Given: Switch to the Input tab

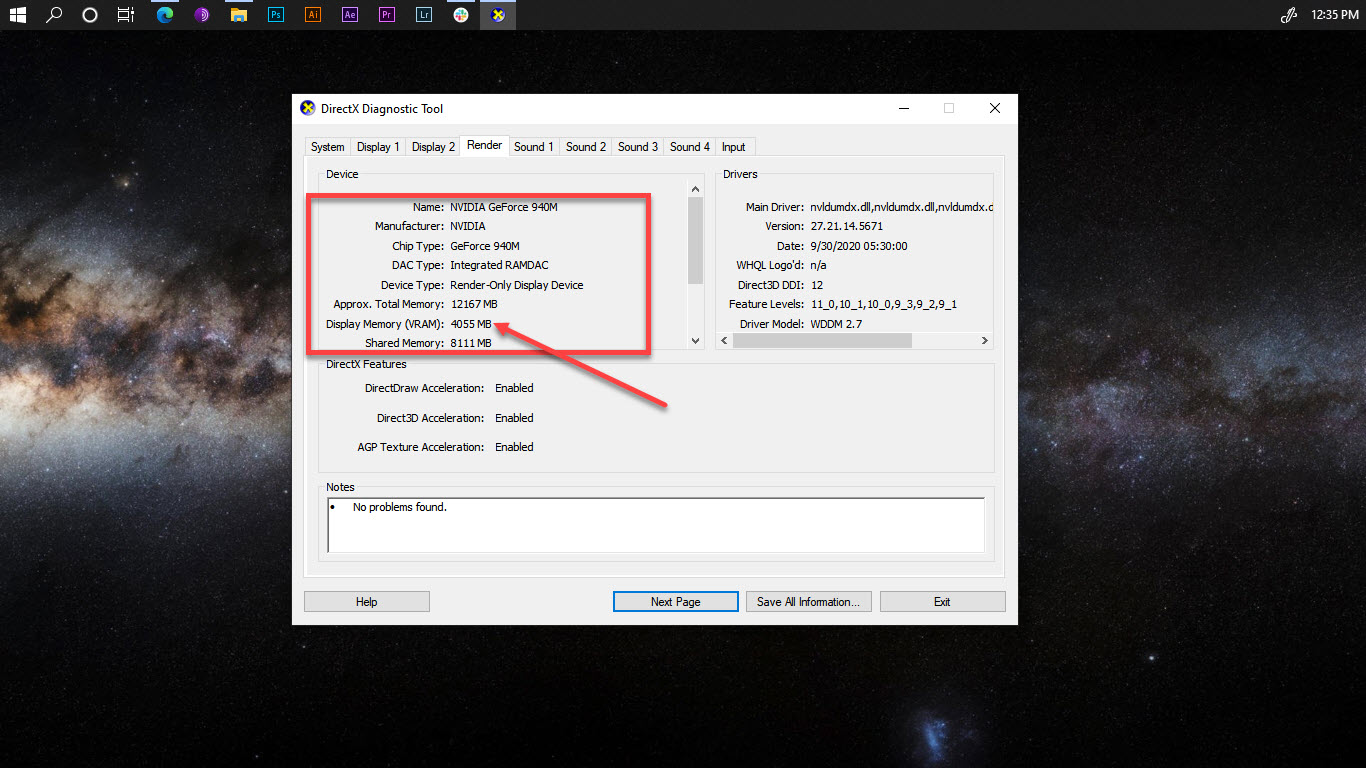Looking at the screenshot, I should pos(734,146).
